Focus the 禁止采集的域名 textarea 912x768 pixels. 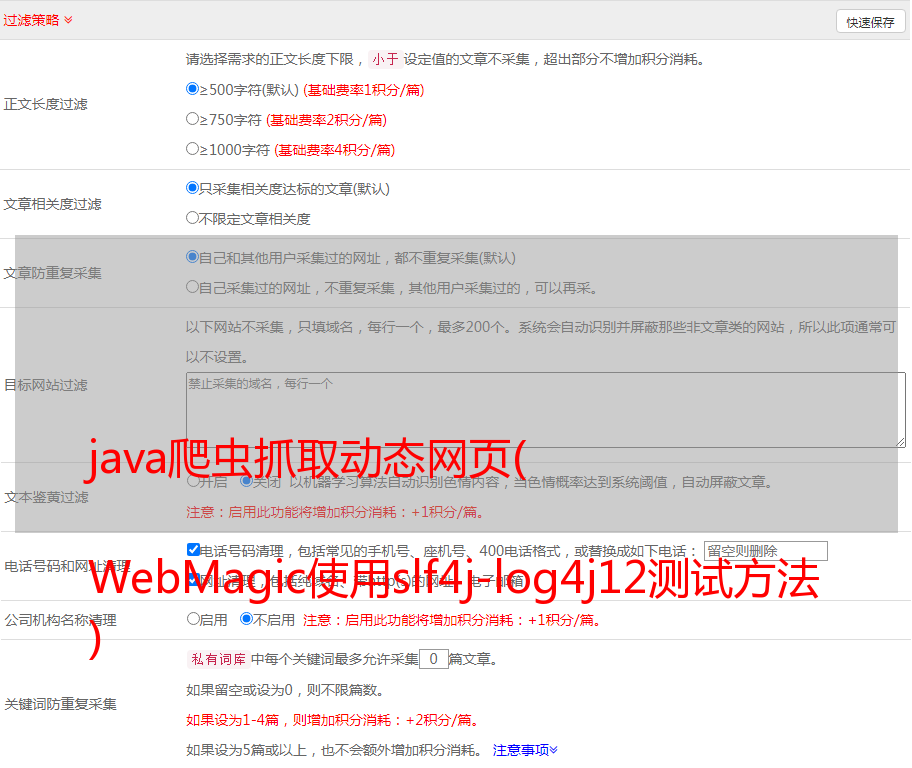[546, 410]
